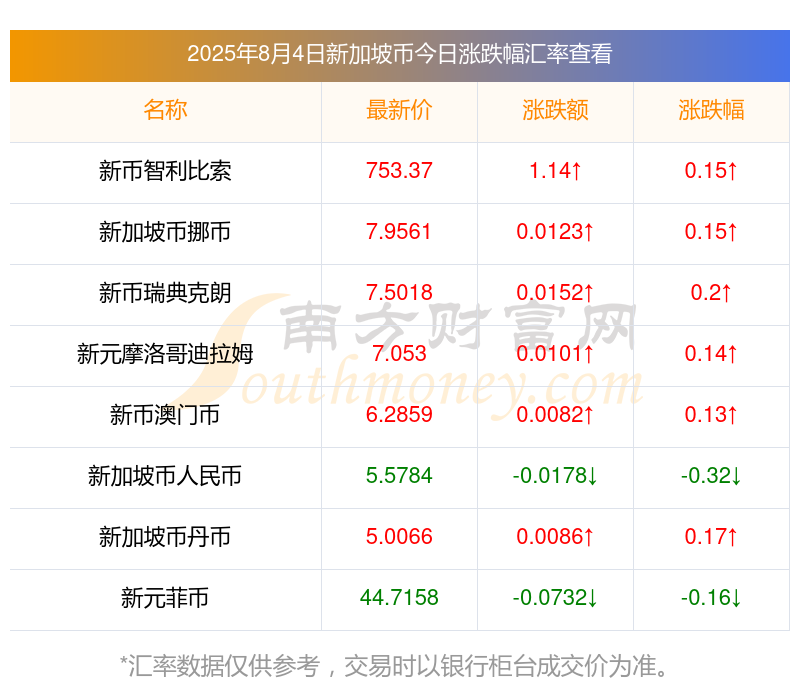Click the row name '新币智利比索'
Viewport: 800px width, 698px height.
click(165, 171)
